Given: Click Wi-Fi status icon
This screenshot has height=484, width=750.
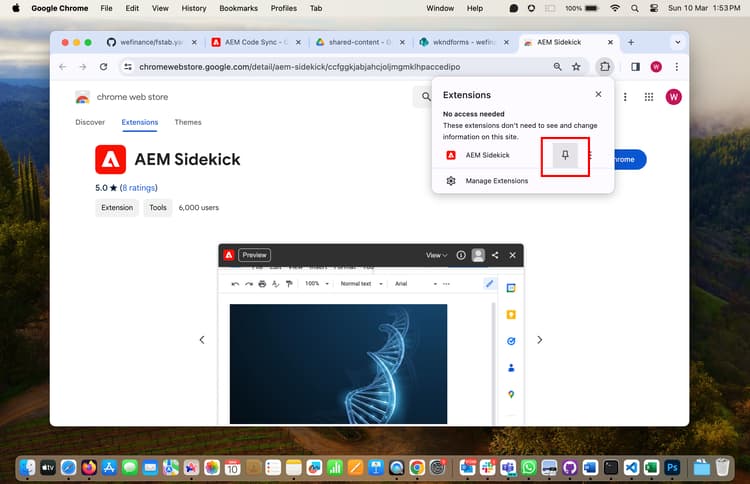Looking at the screenshot, I should click(615, 8).
